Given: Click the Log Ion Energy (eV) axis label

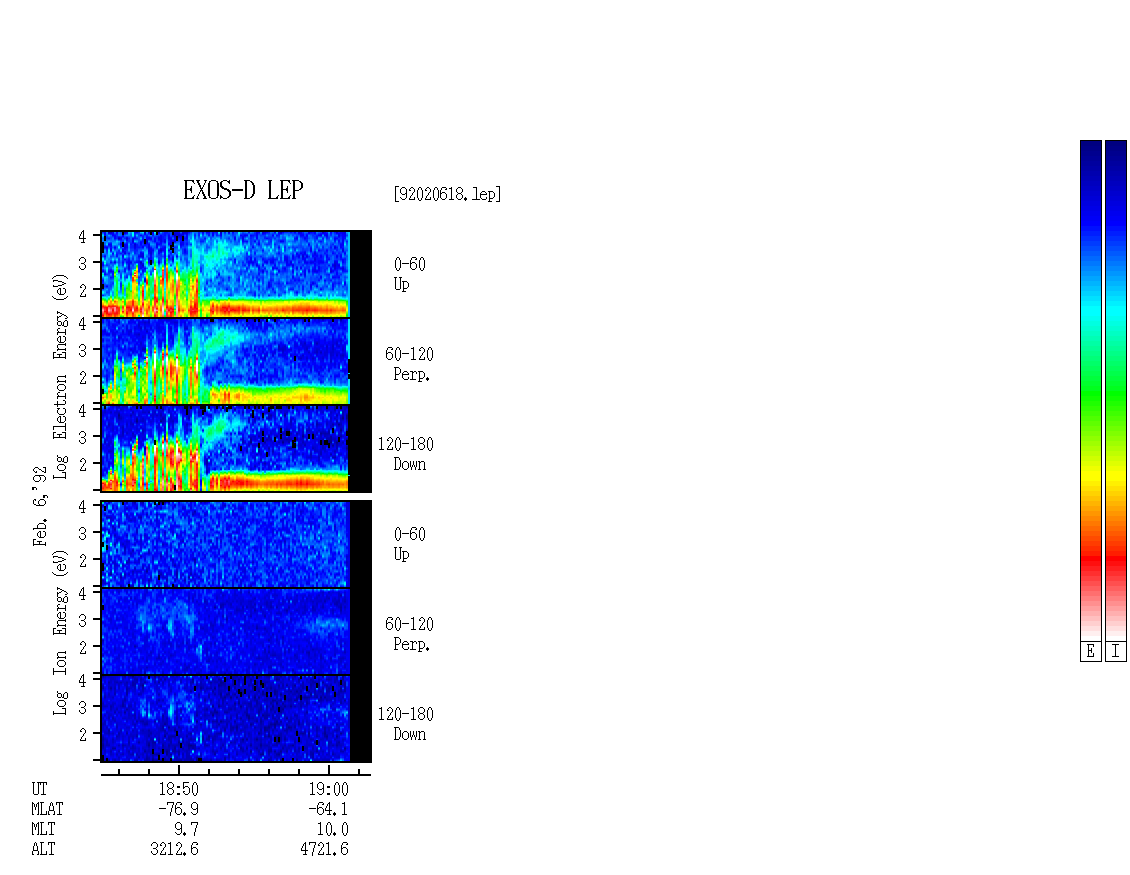Looking at the screenshot, I should tap(60, 633).
